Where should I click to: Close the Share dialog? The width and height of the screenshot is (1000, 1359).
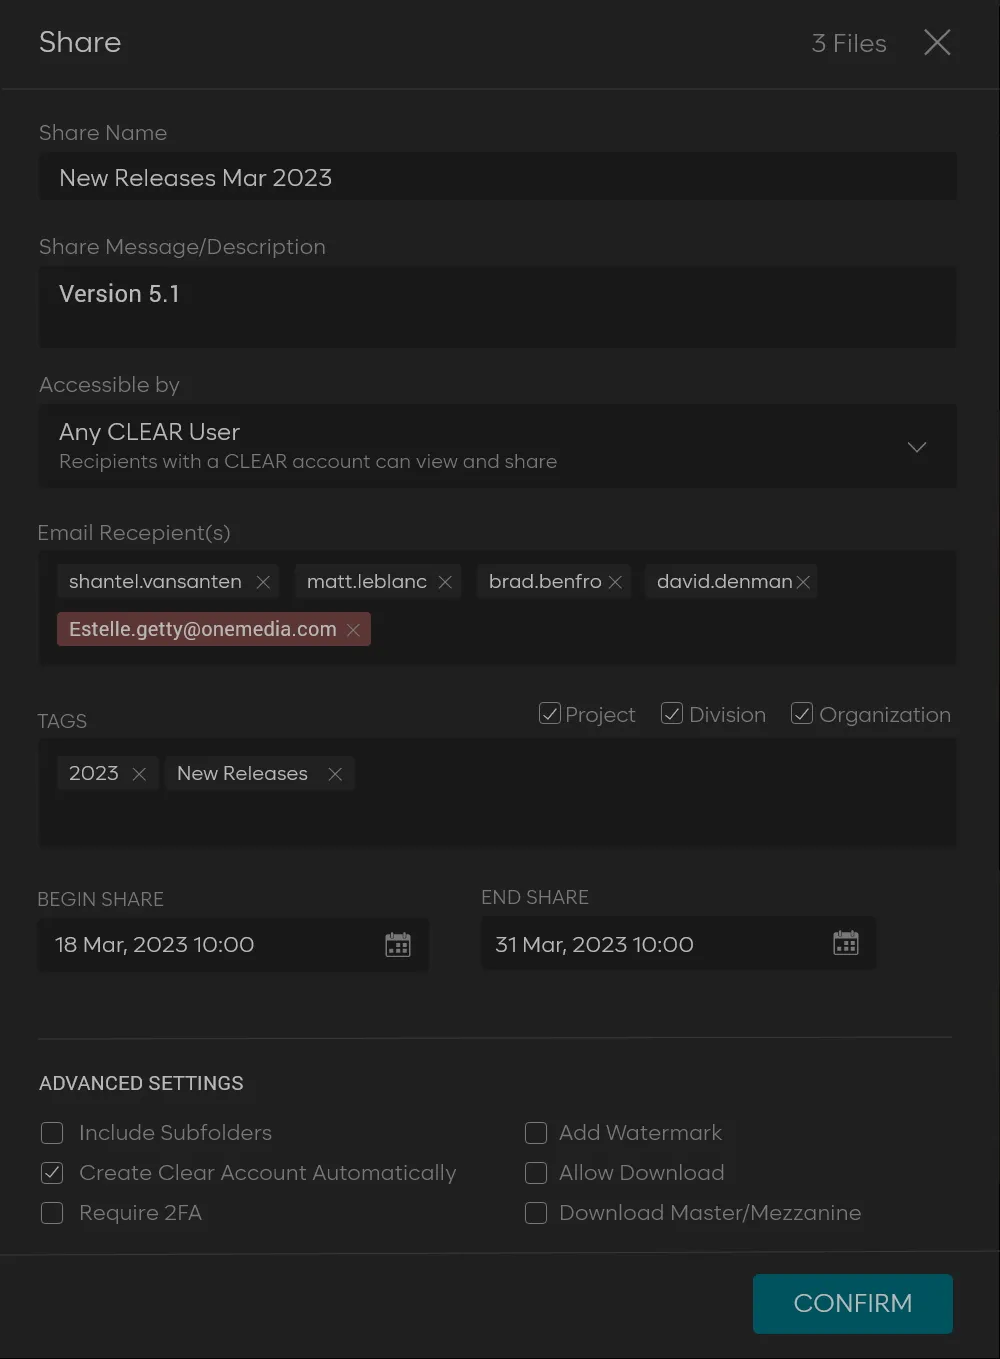(937, 42)
